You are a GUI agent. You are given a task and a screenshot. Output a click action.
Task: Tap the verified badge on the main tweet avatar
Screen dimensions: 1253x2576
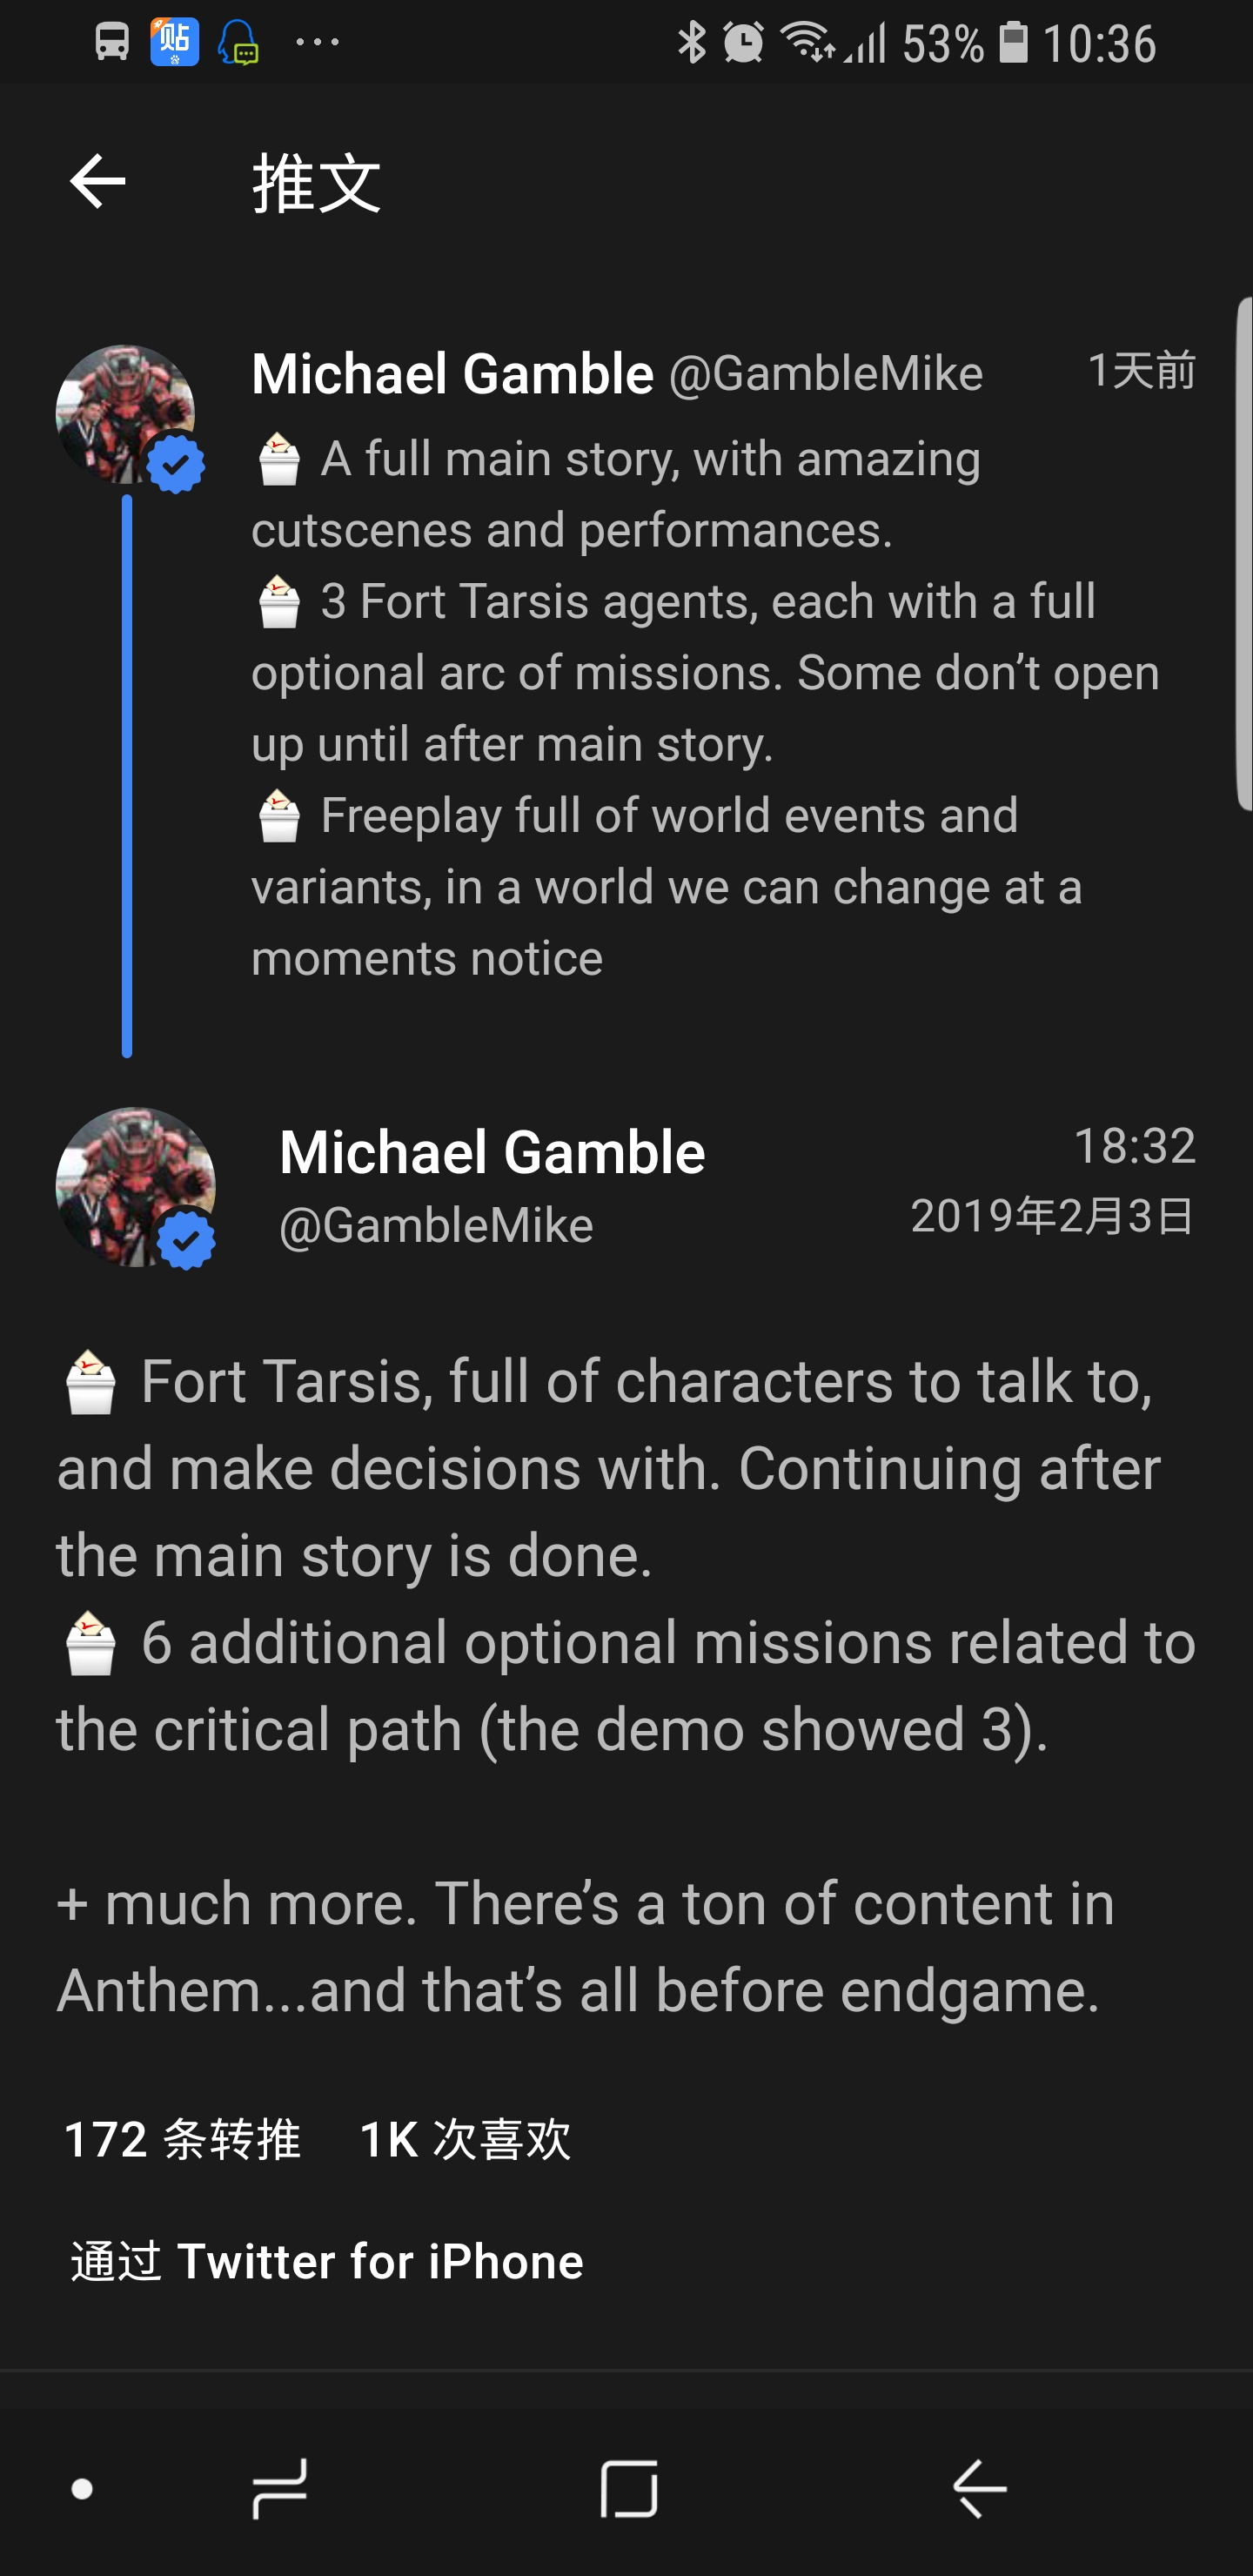click(x=187, y=1241)
